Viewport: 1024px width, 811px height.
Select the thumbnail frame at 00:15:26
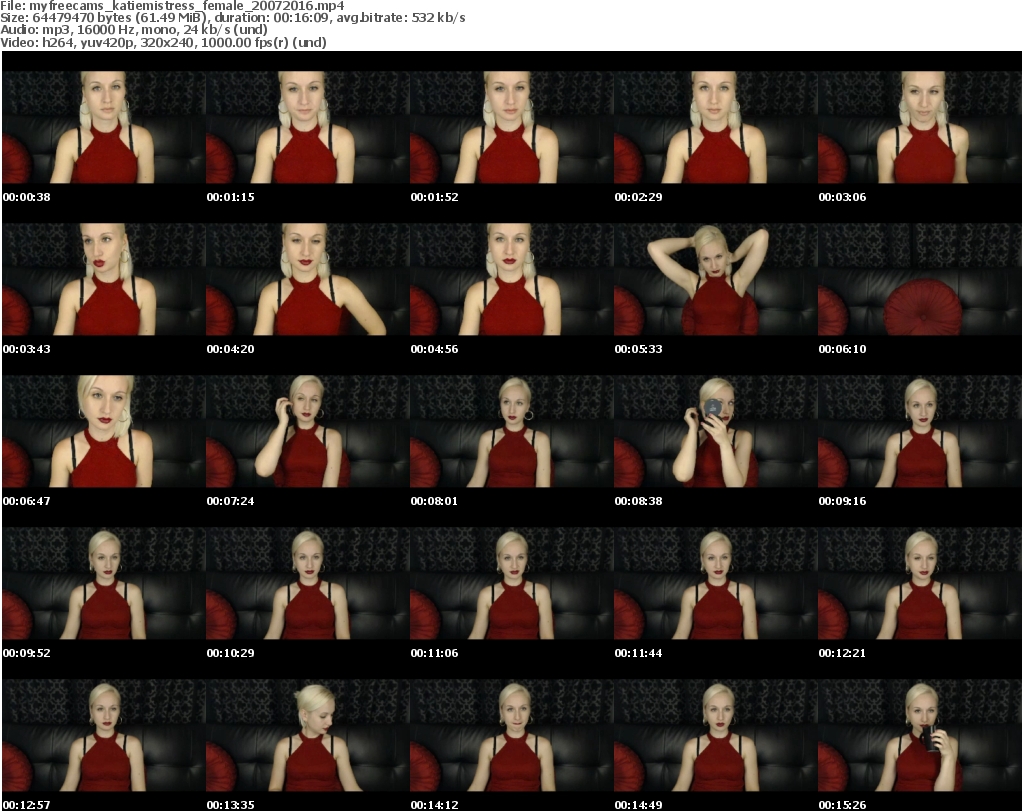point(920,735)
